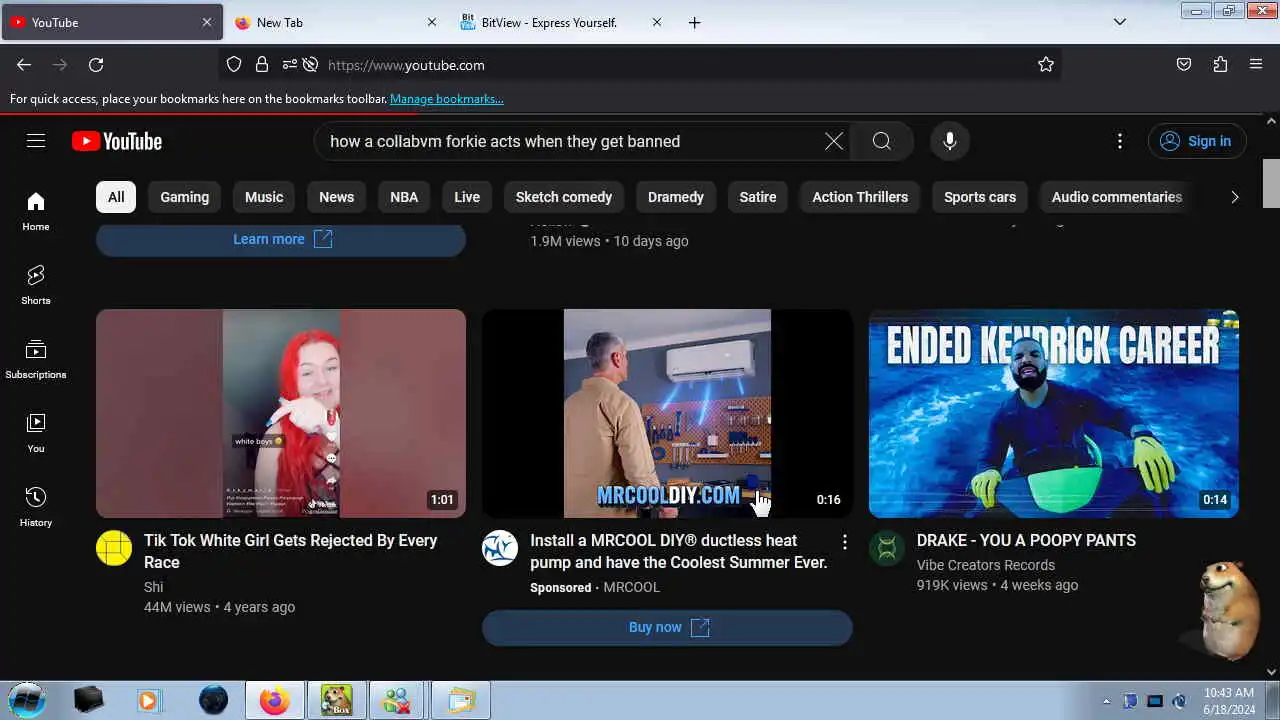Open Home in the YouTube sidebar
This screenshot has height=720, width=1280.
pyautogui.click(x=36, y=211)
